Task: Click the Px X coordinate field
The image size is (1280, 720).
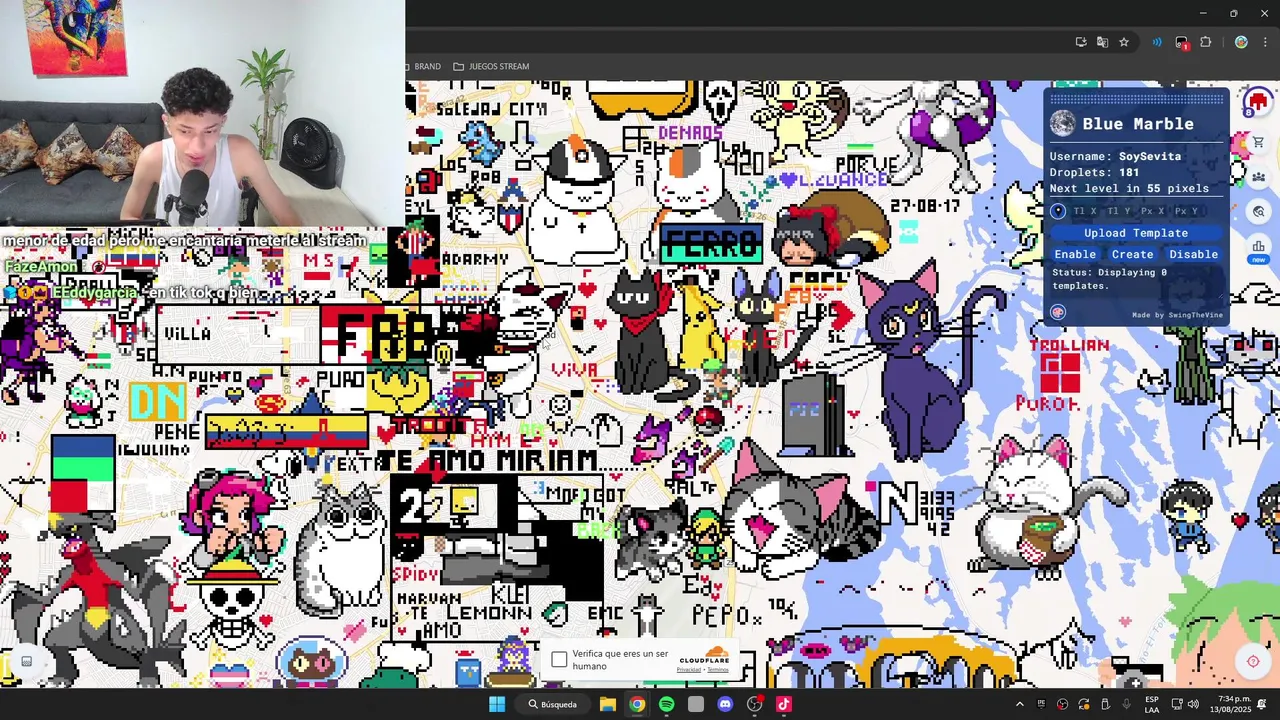Action: [1152, 211]
